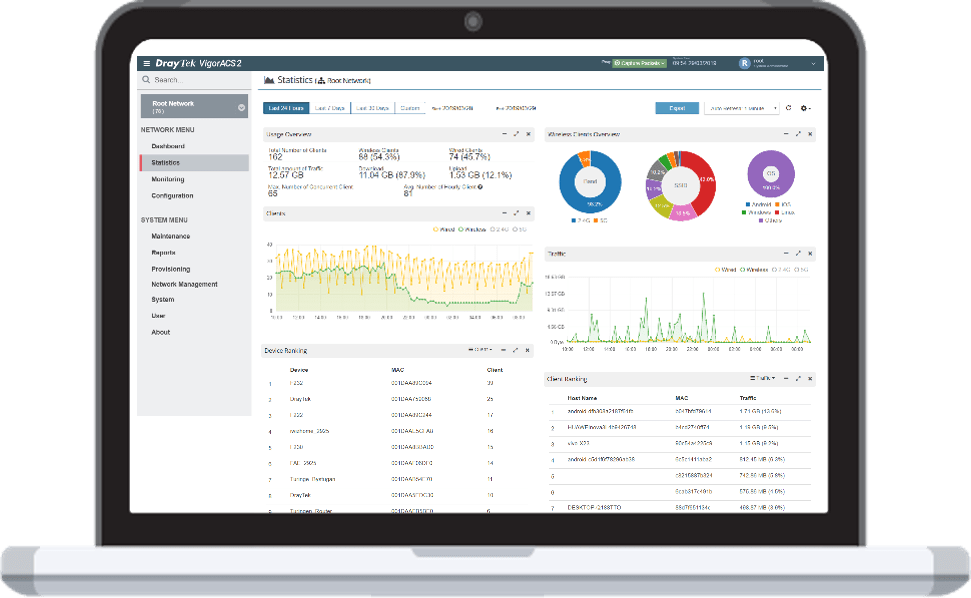Open Monitoring in the Network Menu

(168, 179)
